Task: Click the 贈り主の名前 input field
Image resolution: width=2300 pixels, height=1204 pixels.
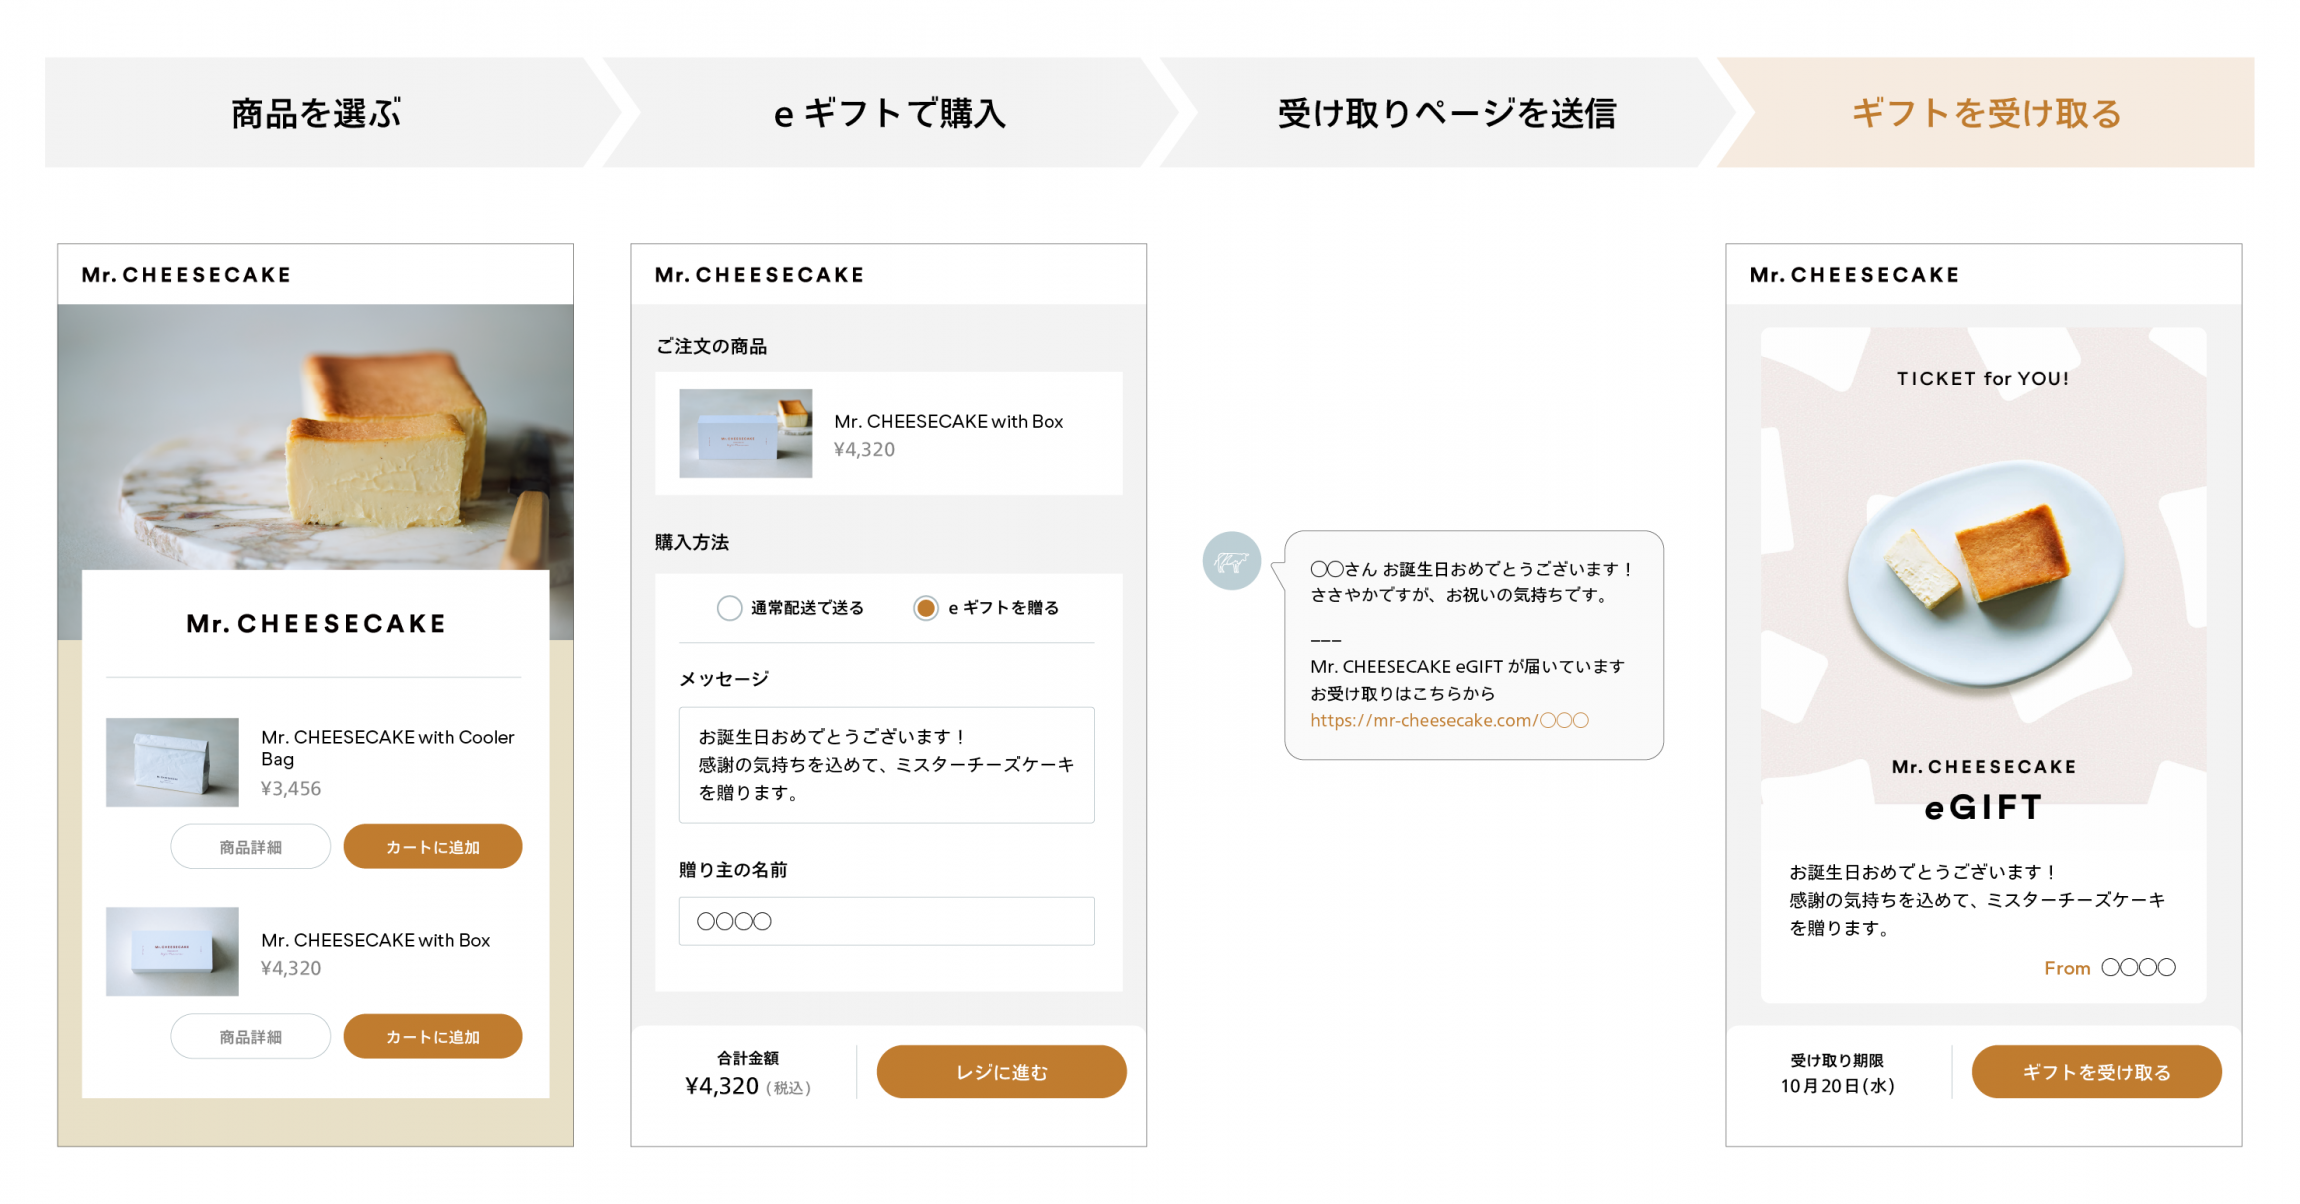Action: (887, 921)
